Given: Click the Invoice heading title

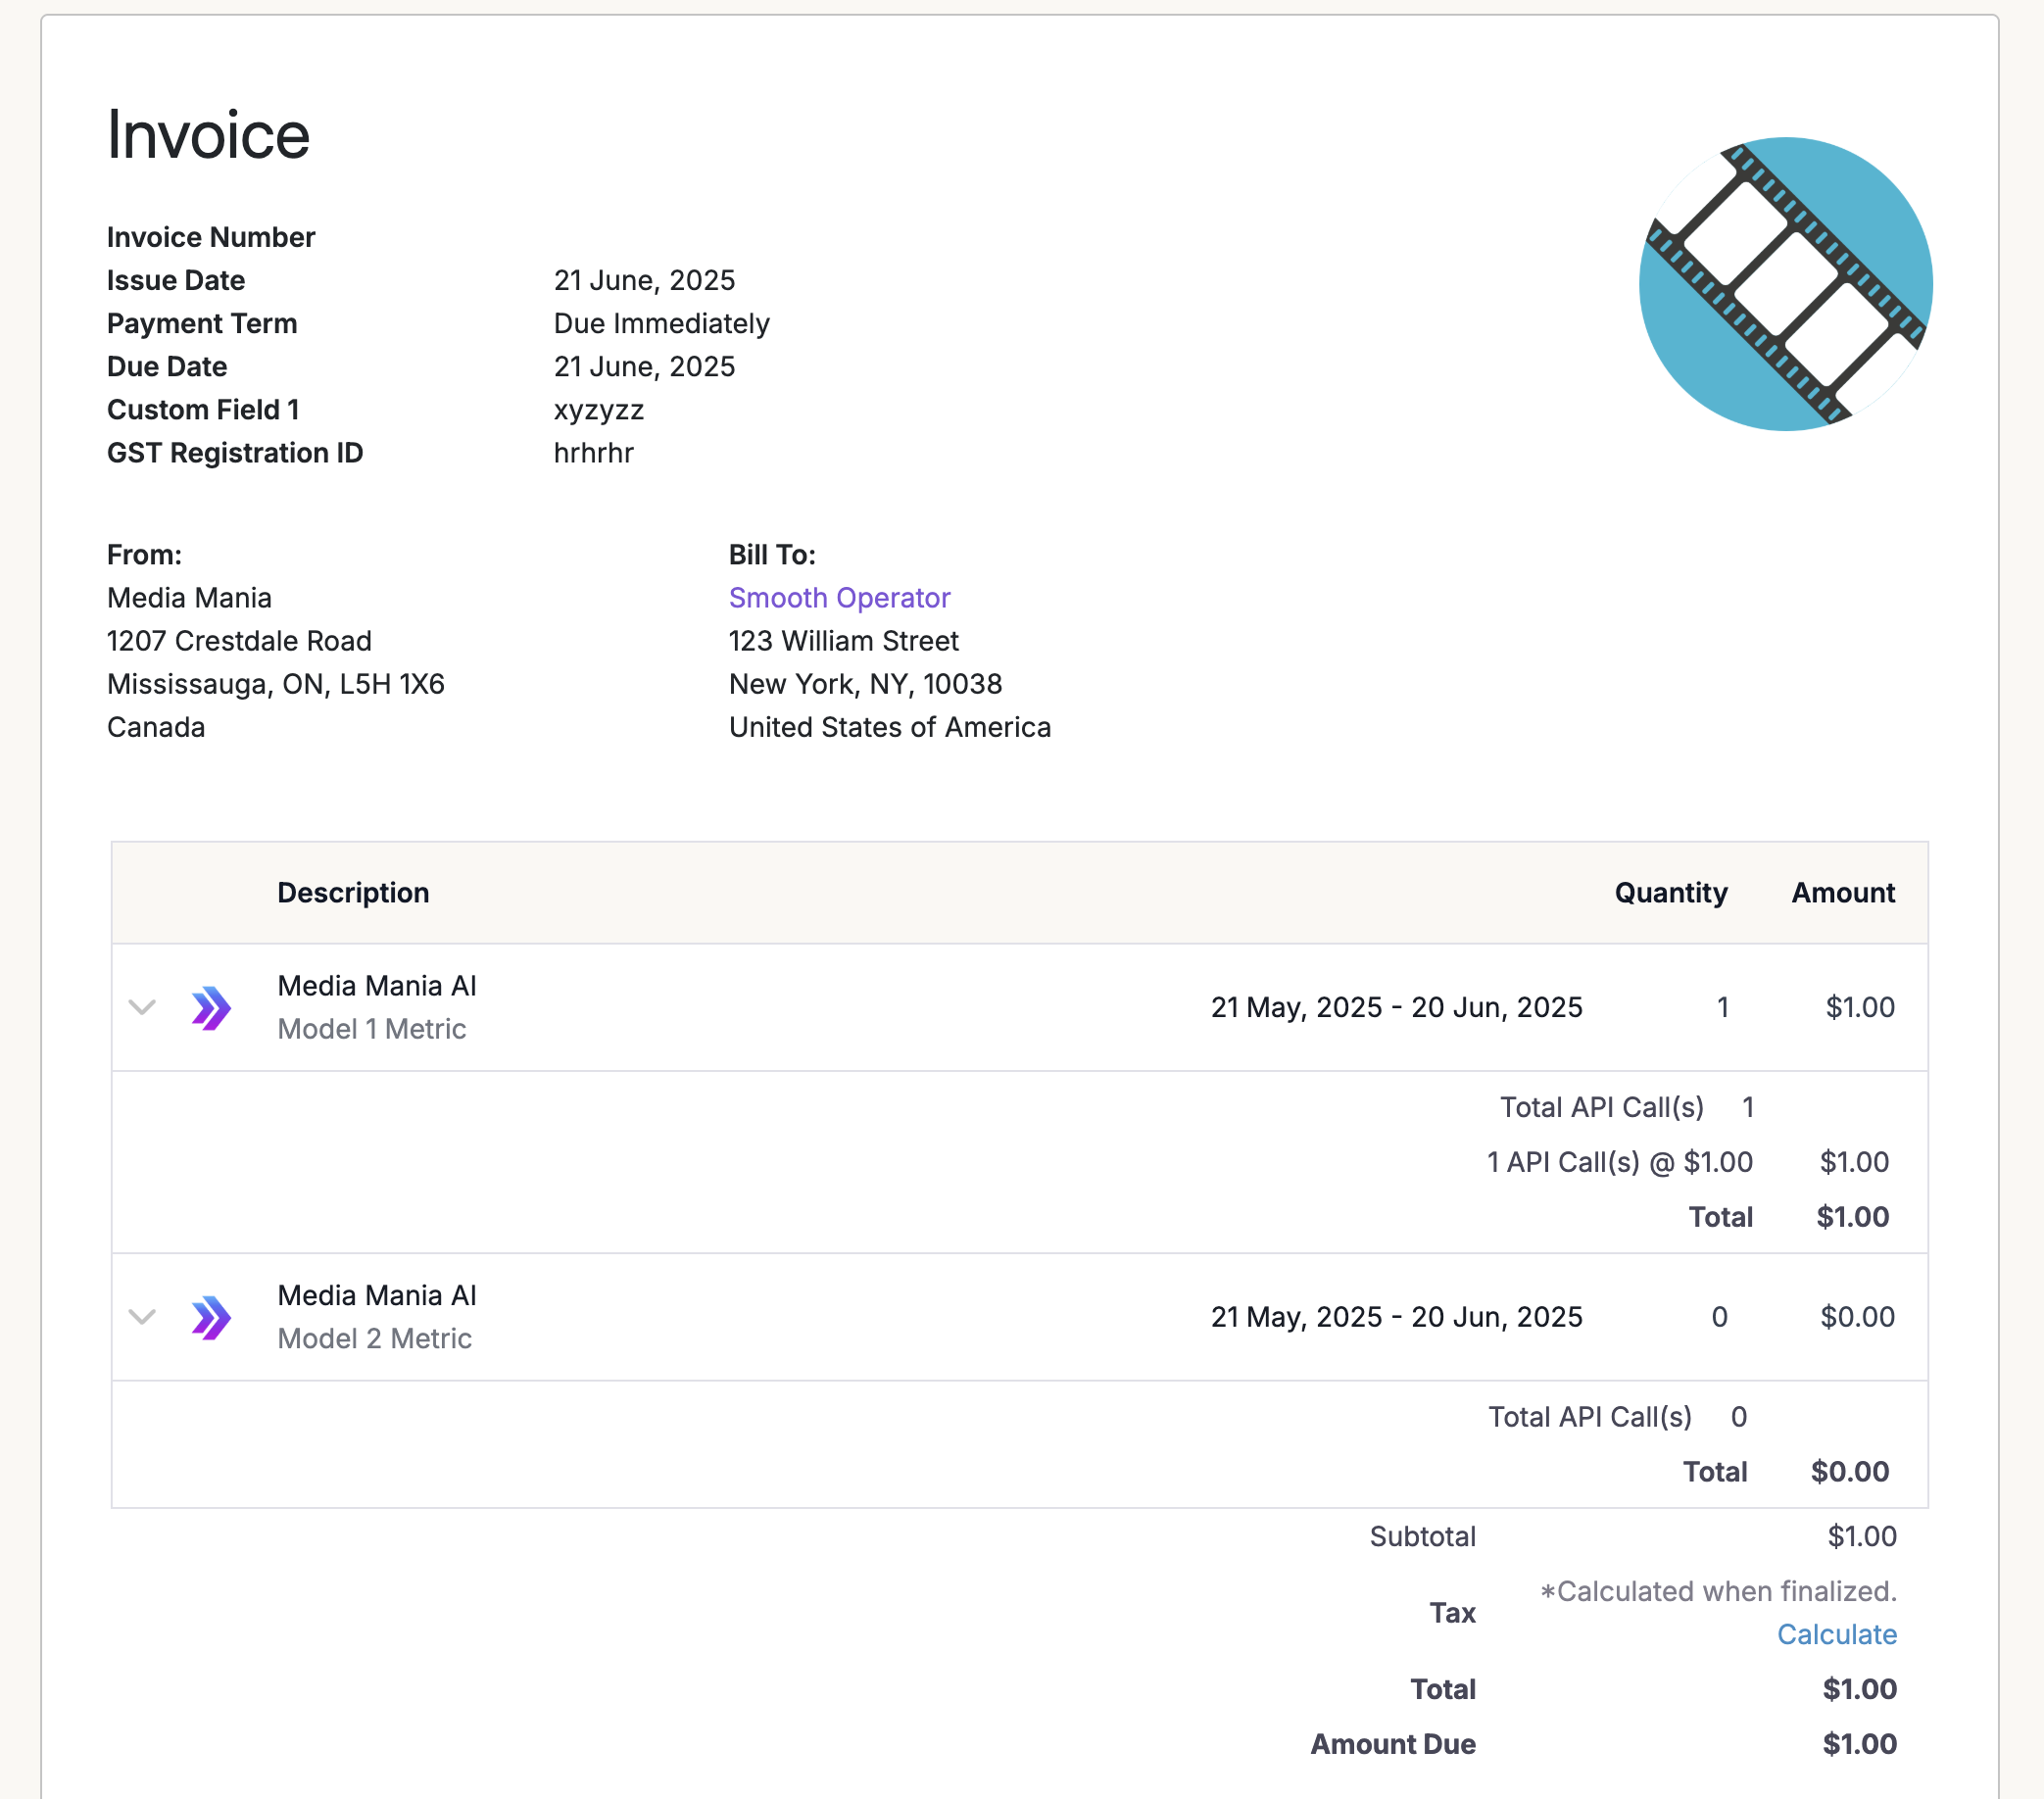Looking at the screenshot, I should (x=208, y=135).
